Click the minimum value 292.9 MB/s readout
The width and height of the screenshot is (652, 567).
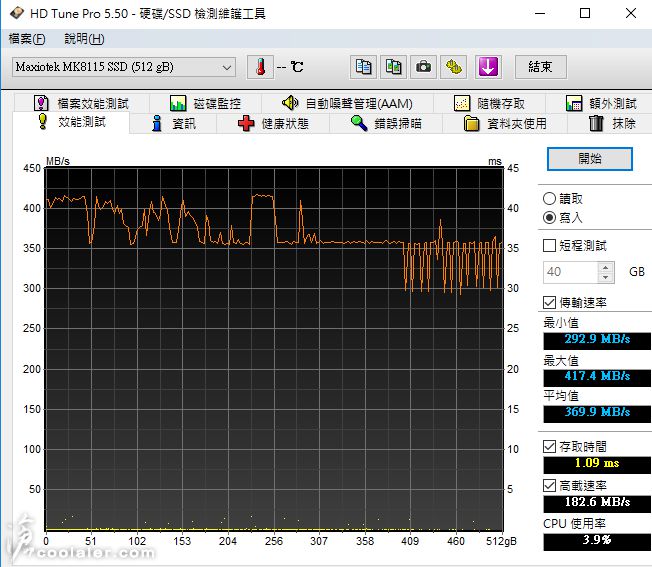pos(597,340)
